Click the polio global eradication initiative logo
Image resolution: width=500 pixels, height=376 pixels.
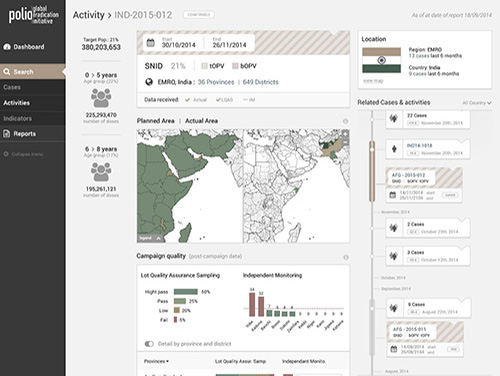click(34, 15)
